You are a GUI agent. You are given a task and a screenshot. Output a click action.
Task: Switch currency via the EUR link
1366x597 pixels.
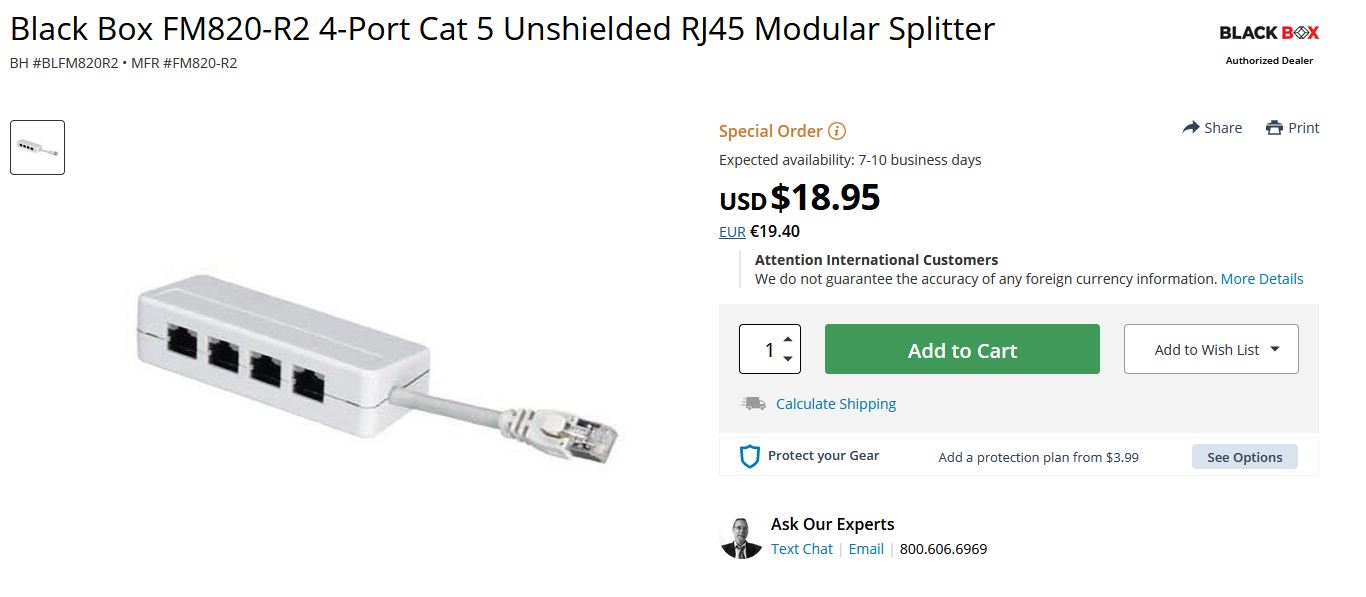[732, 232]
